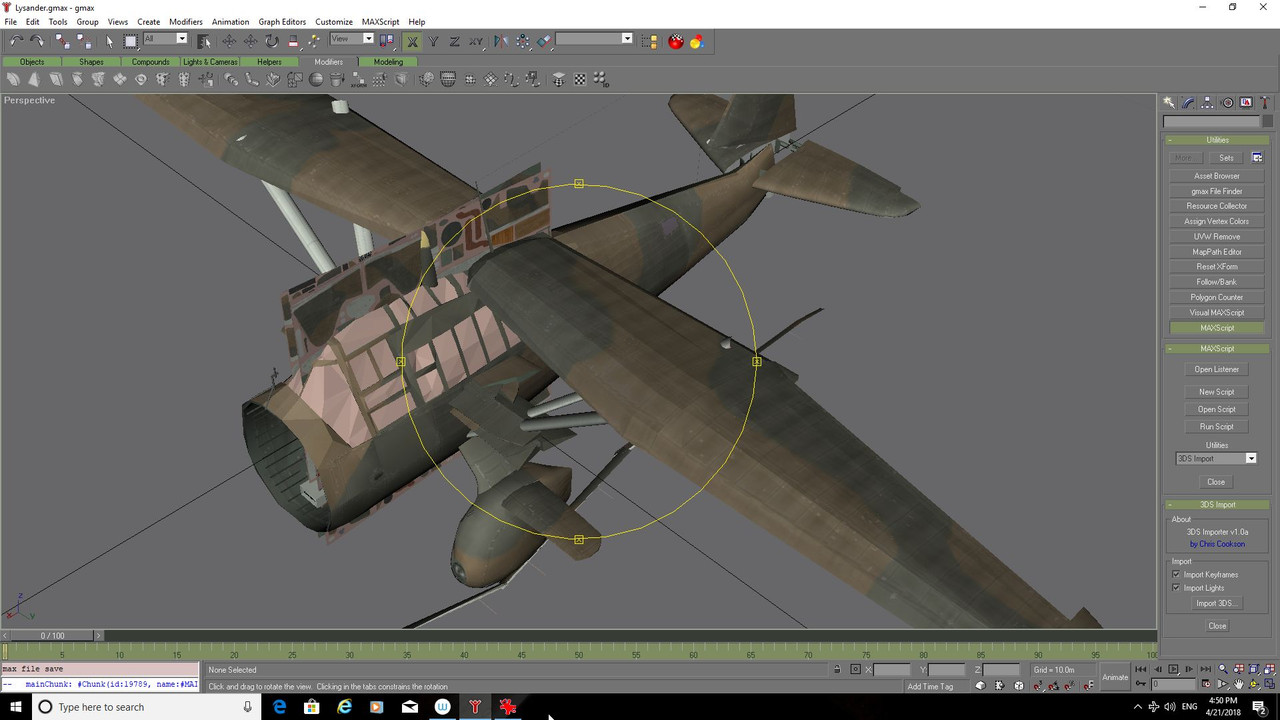
Task: Go to the end frame
Action: click(1206, 669)
